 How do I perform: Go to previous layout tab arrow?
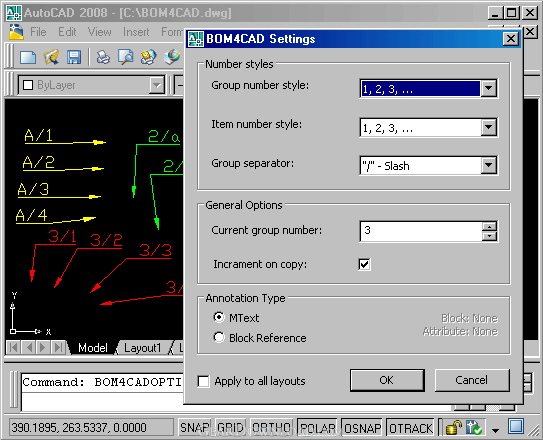click(x=29, y=347)
